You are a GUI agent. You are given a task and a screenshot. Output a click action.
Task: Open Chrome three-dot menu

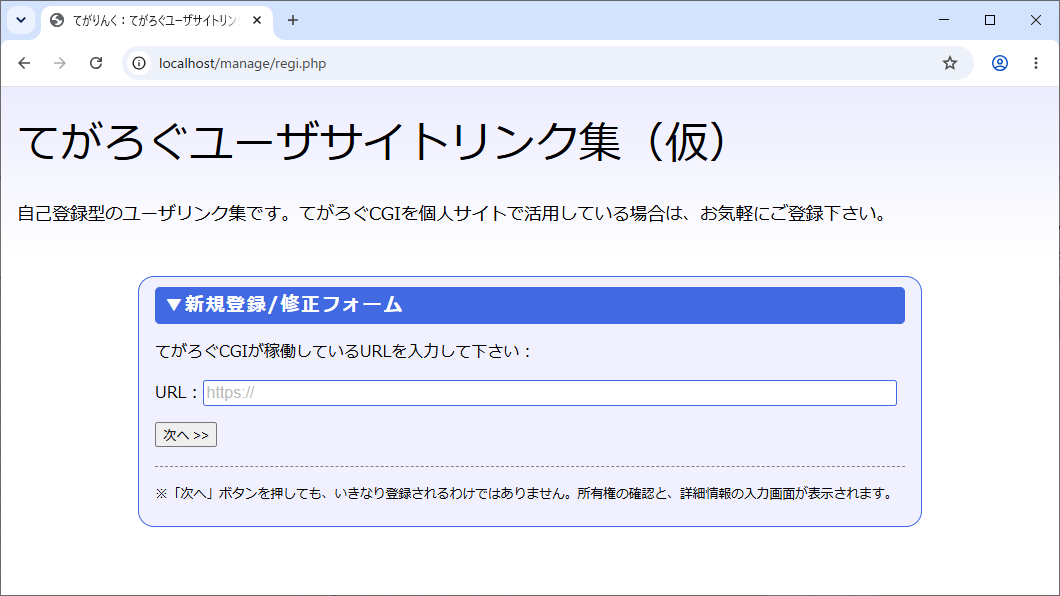[1036, 63]
